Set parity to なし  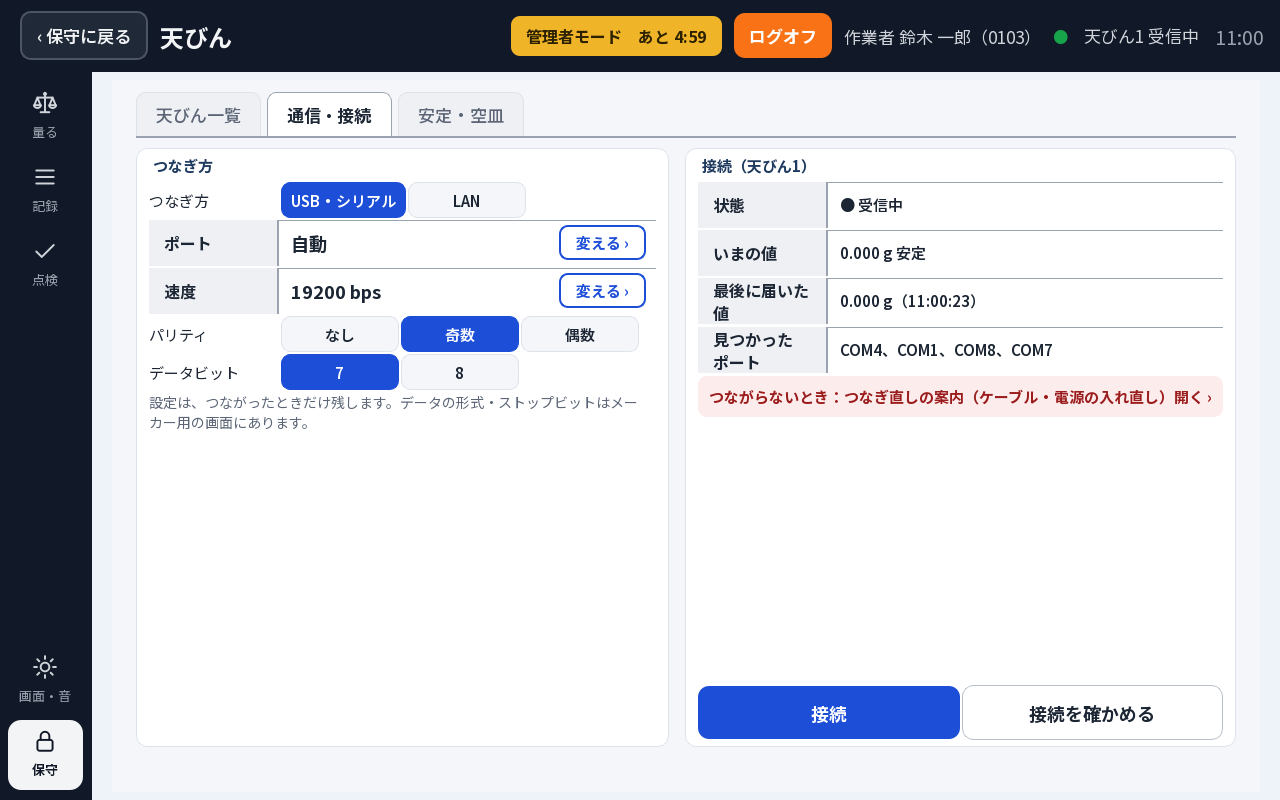coord(340,334)
